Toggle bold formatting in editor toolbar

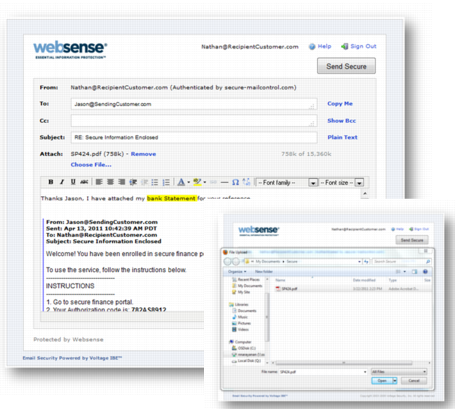pos(51,182)
